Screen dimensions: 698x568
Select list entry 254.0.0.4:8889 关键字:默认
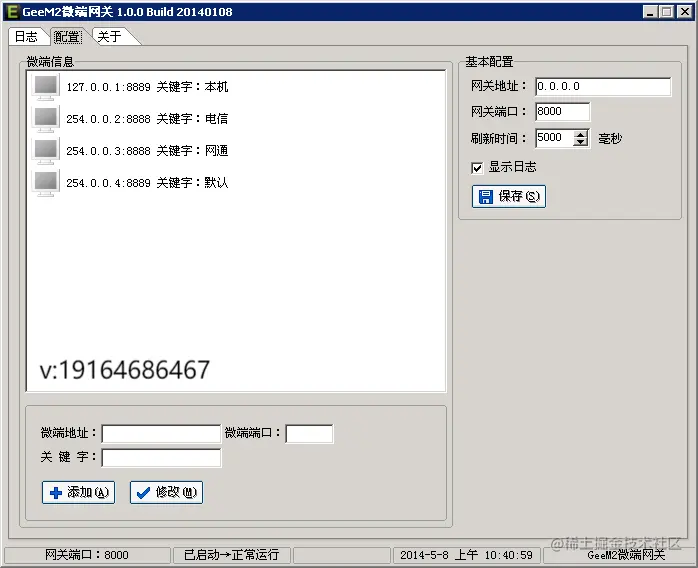point(147,183)
